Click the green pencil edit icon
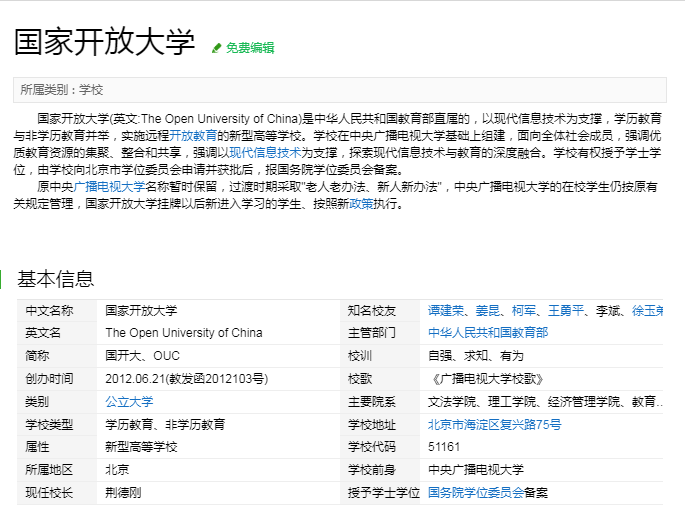The width and height of the screenshot is (685, 513). [217, 48]
